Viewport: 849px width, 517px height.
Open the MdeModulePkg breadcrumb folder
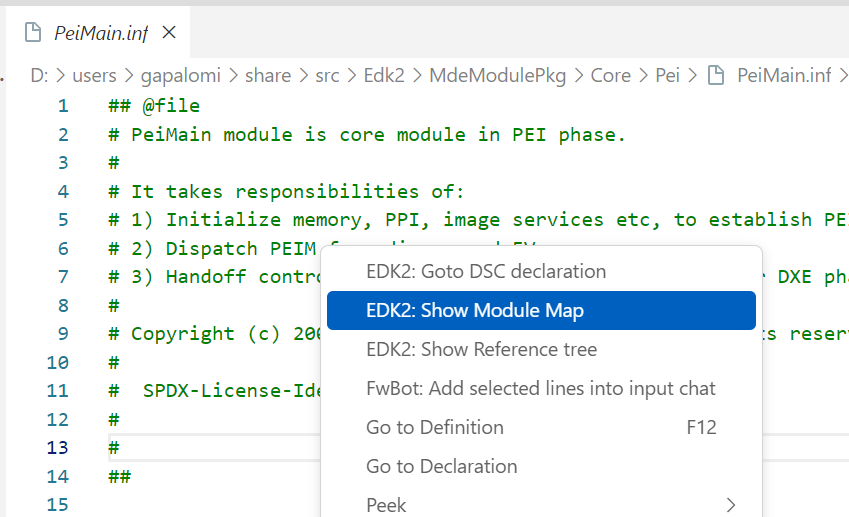[x=497, y=75]
